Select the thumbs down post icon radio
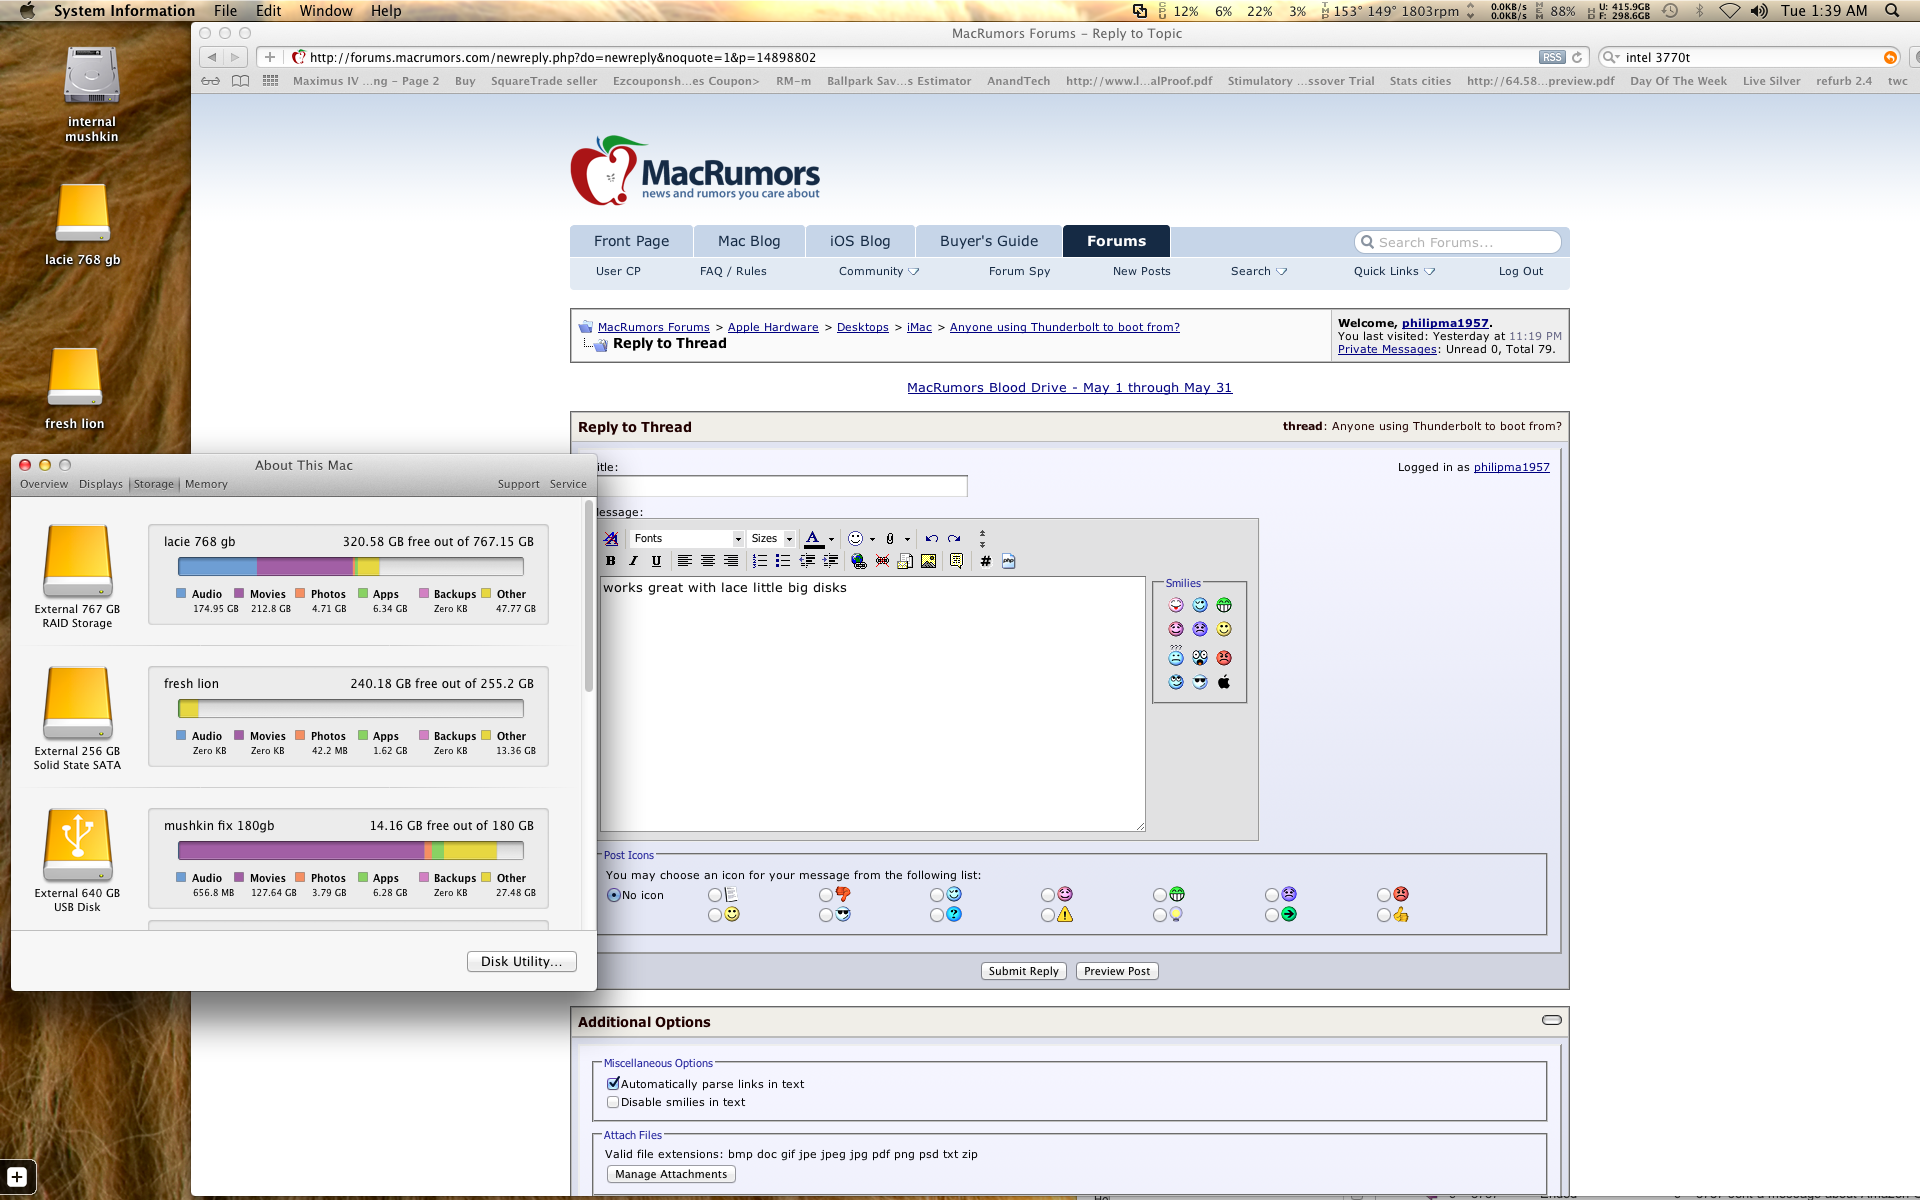This screenshot has height=1200, width=1920. (826, 895)
